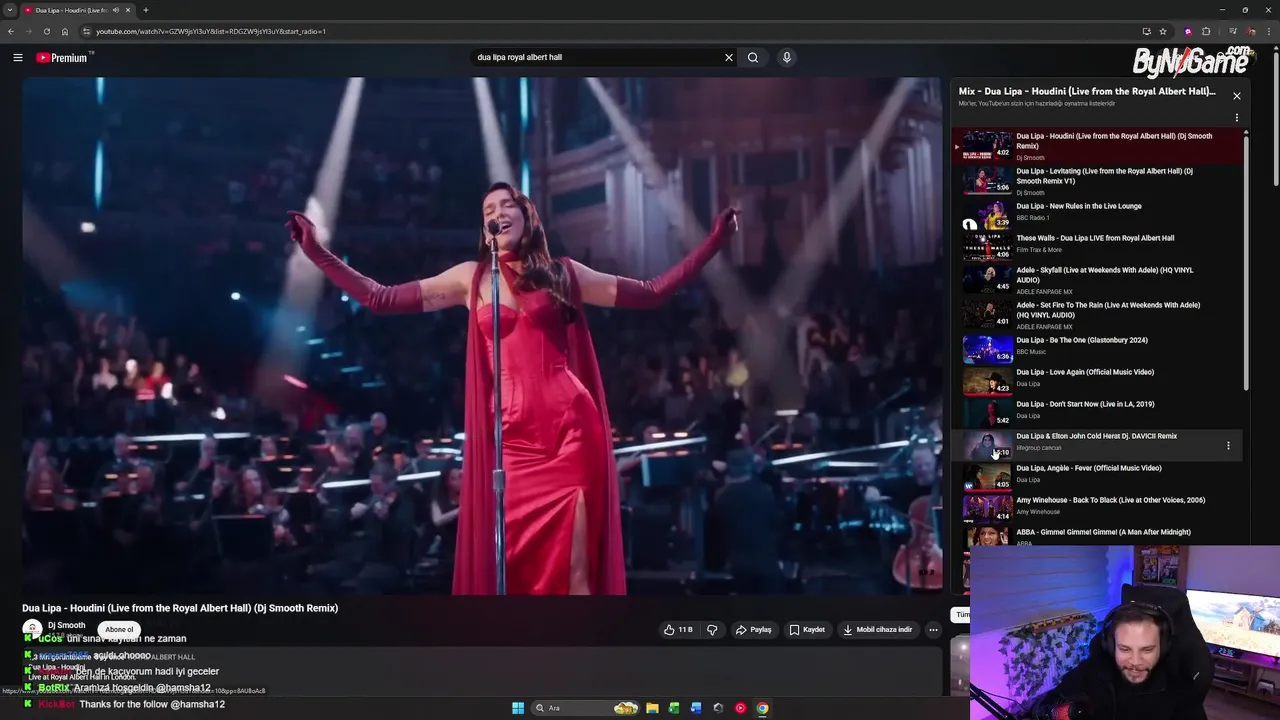Open the video title Houdini heading

coord(180,608)
